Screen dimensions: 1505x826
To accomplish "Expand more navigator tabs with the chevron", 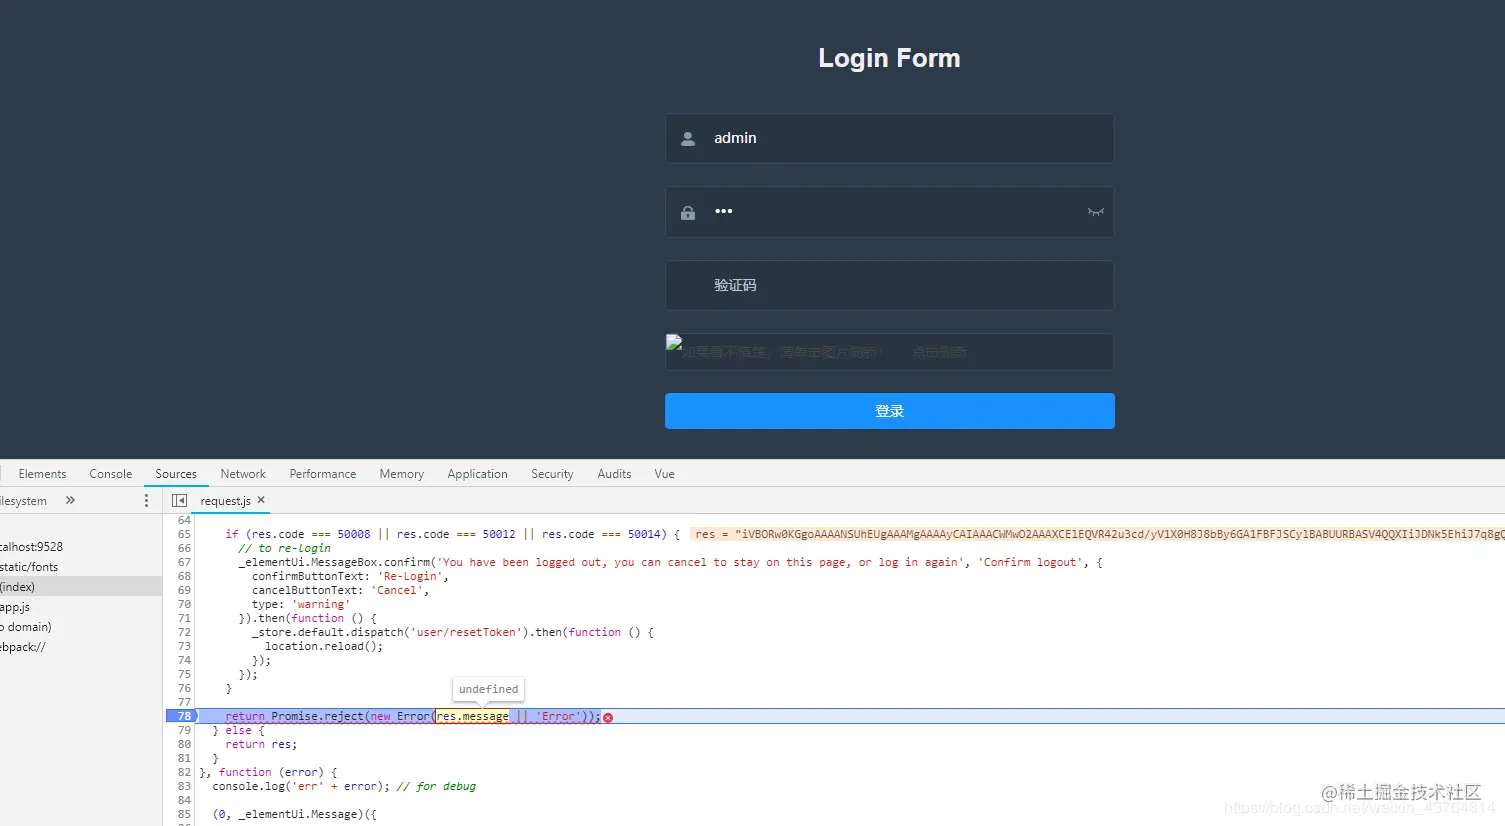I will [70, 500].
